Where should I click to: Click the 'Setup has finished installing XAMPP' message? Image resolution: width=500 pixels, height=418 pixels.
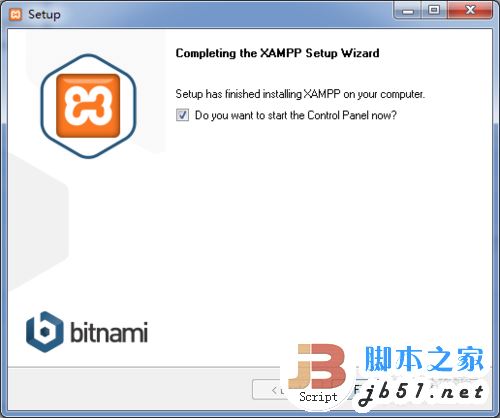[x=300, y=94]
